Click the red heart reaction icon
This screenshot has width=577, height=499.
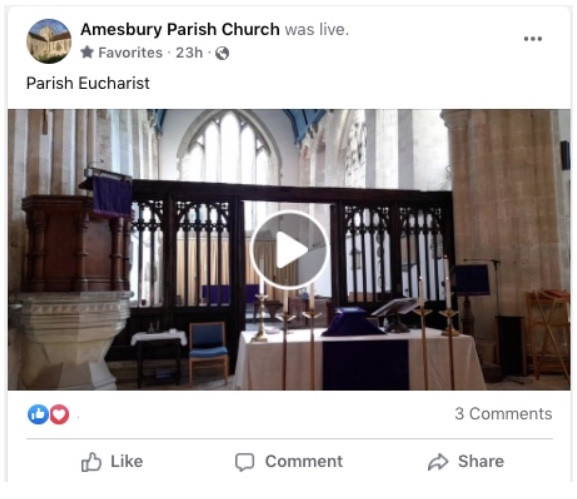tap(59, 414)
